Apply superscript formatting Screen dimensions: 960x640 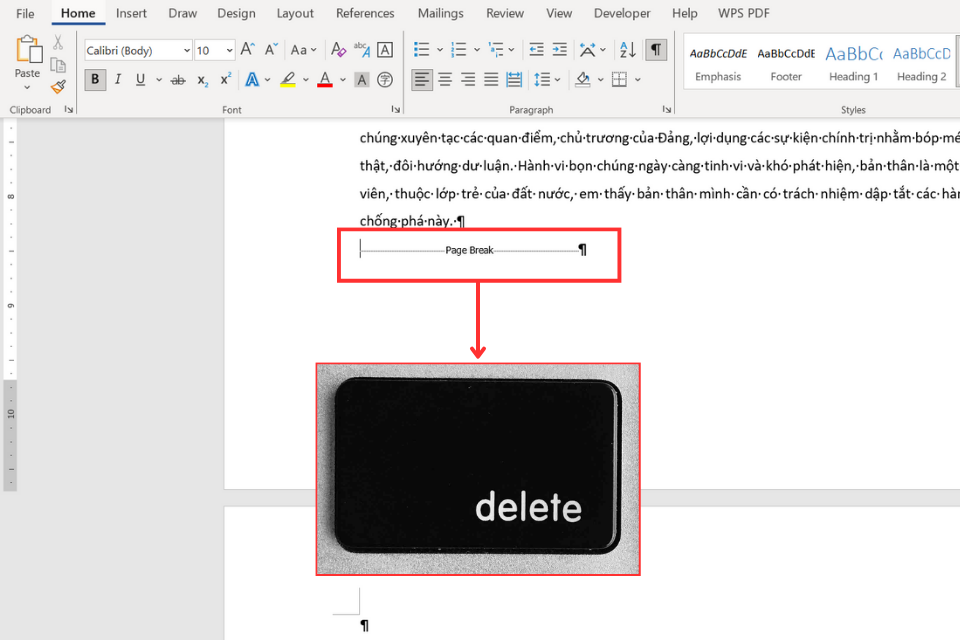coord(226,79)
